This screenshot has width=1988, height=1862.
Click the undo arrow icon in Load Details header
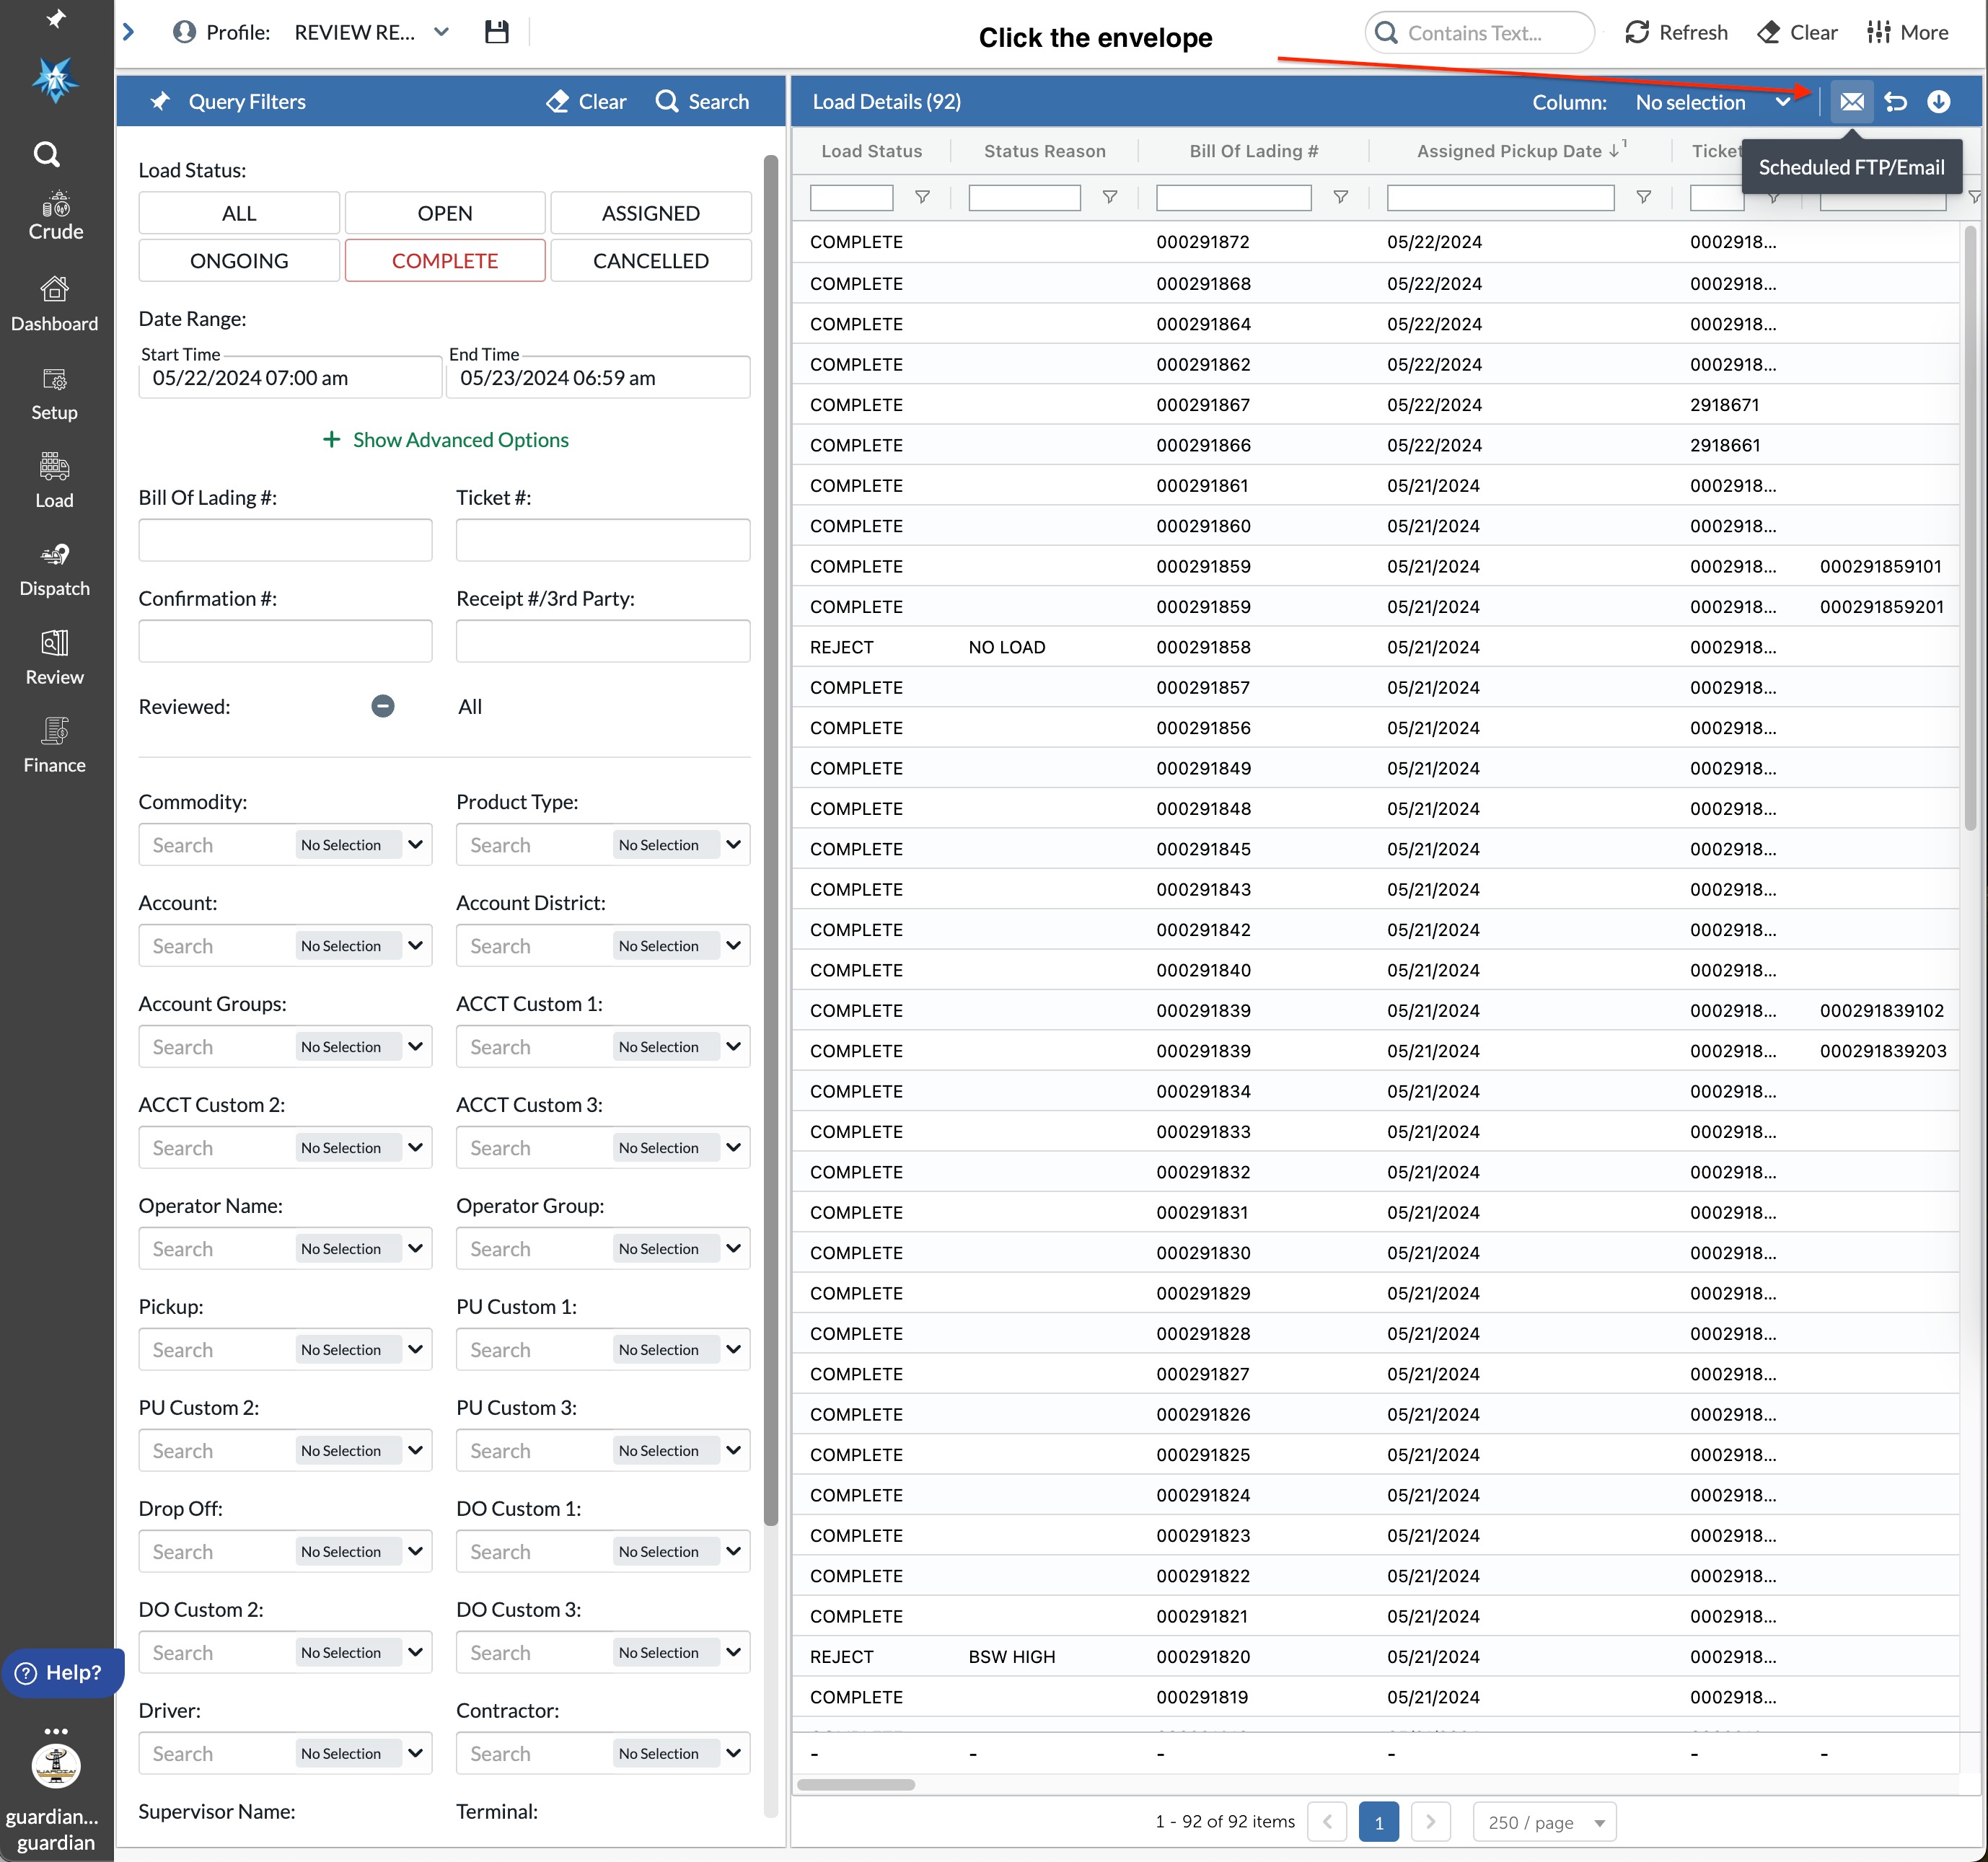(x=1895, y=102)
